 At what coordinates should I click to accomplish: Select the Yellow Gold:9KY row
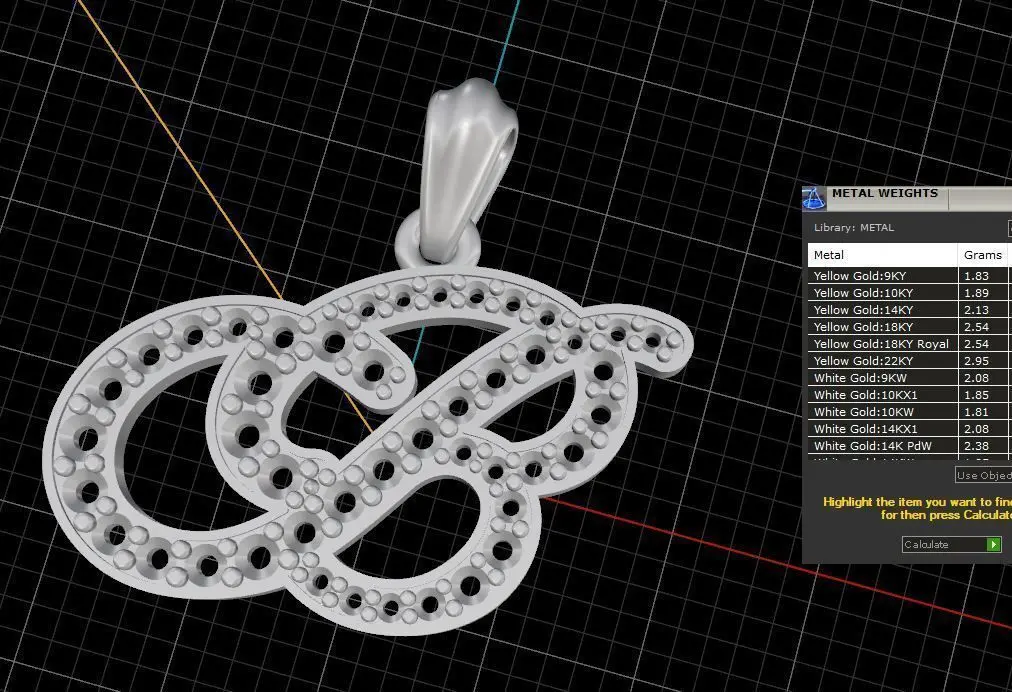coord(910,276)
